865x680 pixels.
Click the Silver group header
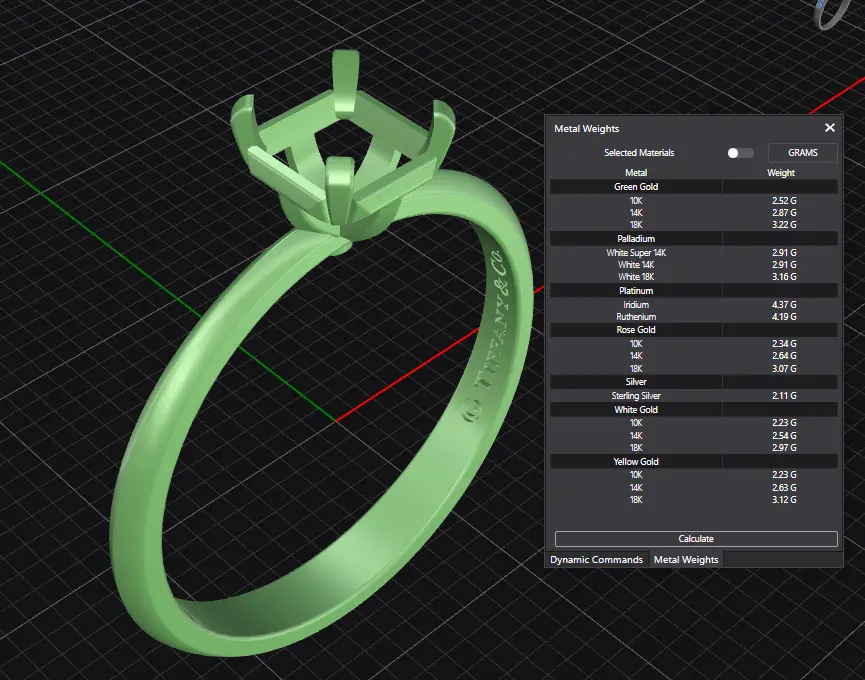coord(693,382)
